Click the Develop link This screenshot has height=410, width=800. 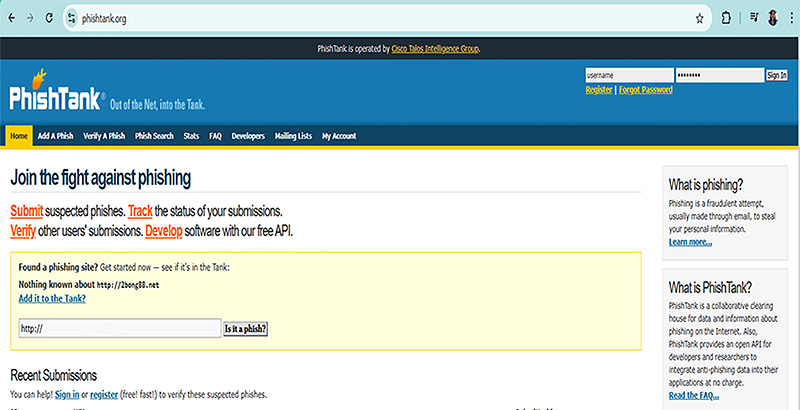164,231
